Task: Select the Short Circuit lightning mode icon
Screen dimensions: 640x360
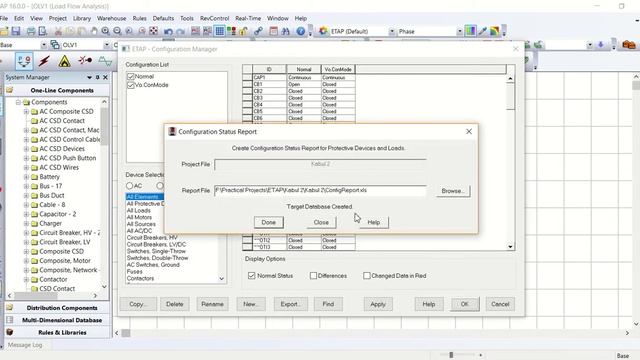Action: [x=44, y=61]
